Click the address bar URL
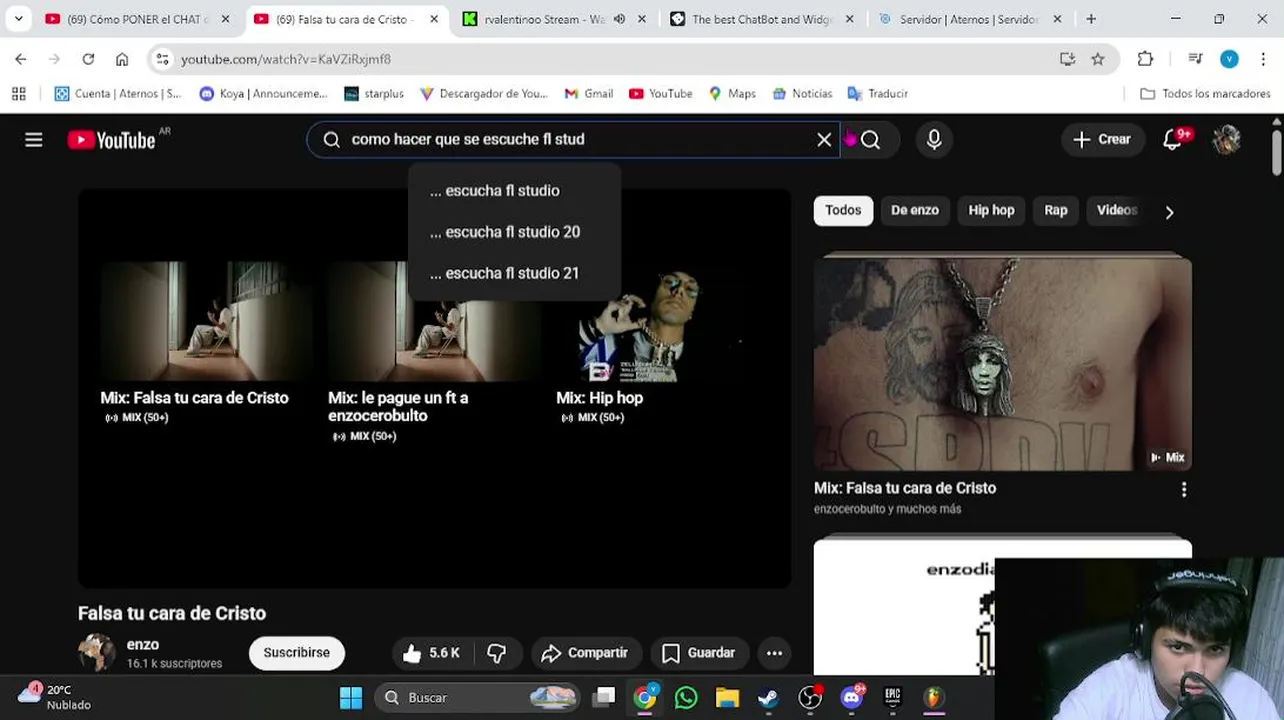 tap(286, 59)
